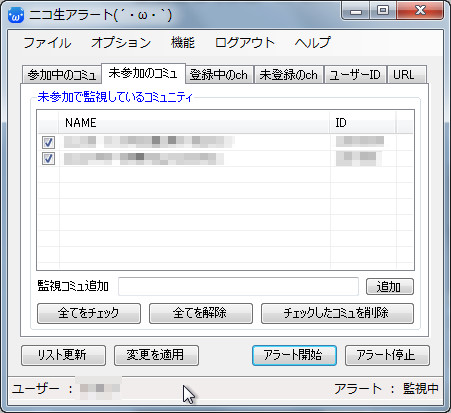The width and height of the screenshot is (451, 413).
Task: Open the 機能 menu
Action: click(x=183, y=43)
